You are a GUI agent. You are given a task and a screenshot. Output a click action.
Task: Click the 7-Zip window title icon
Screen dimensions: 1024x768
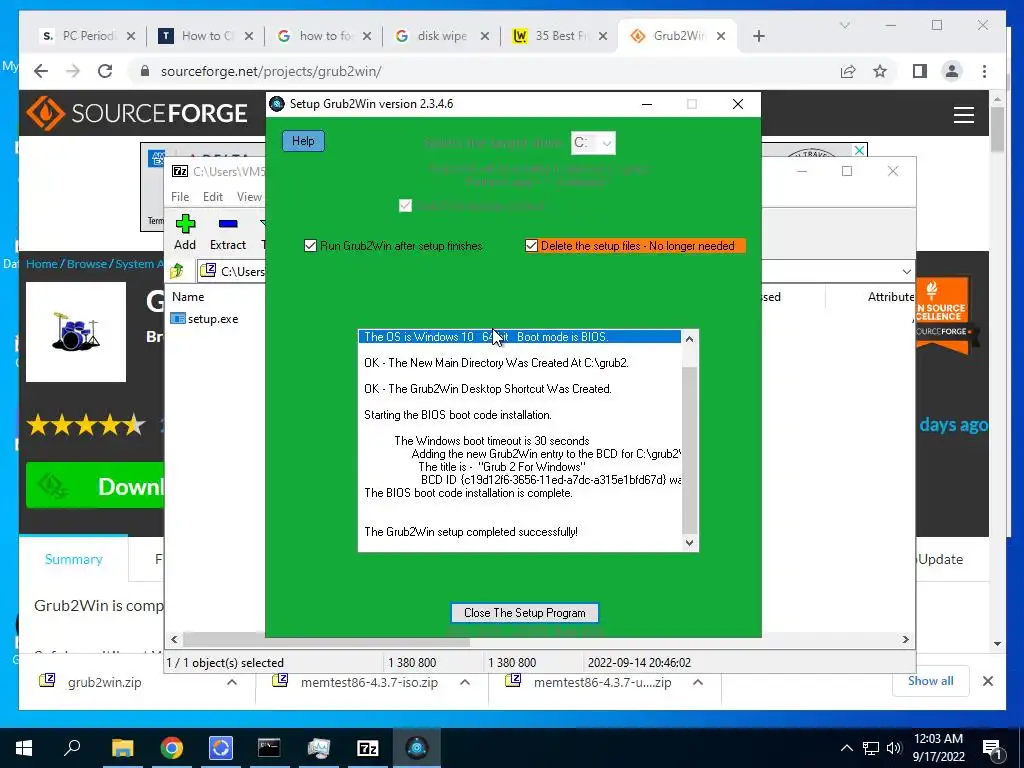(180, 171)
